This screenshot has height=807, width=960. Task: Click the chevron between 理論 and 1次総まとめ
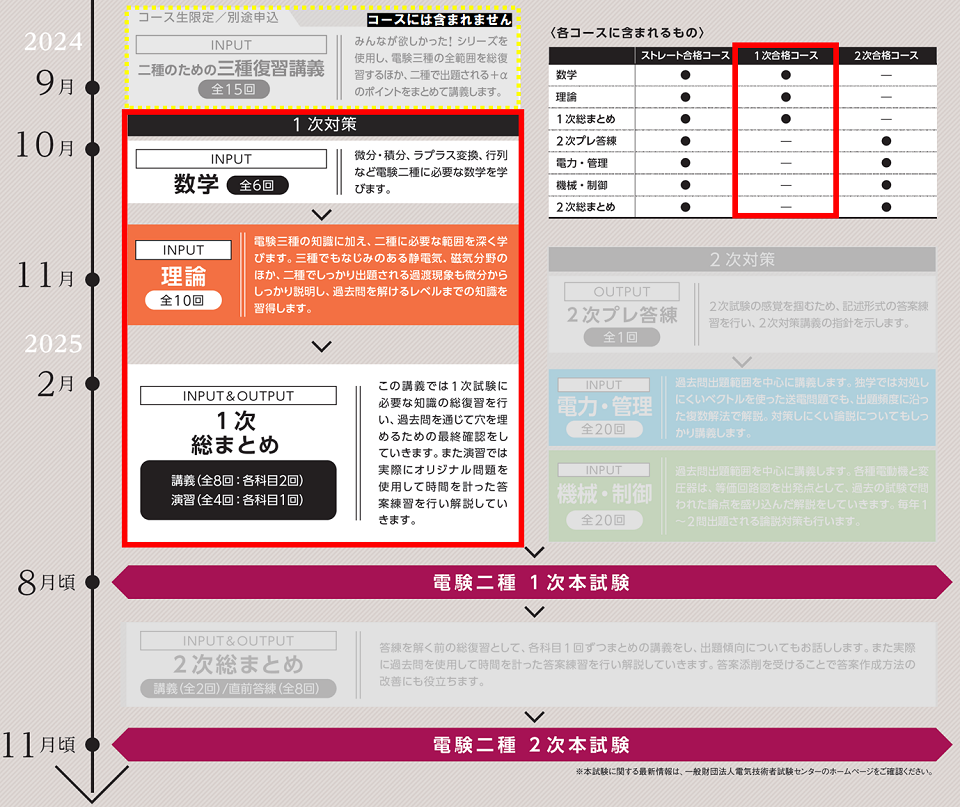pos(321,346)
